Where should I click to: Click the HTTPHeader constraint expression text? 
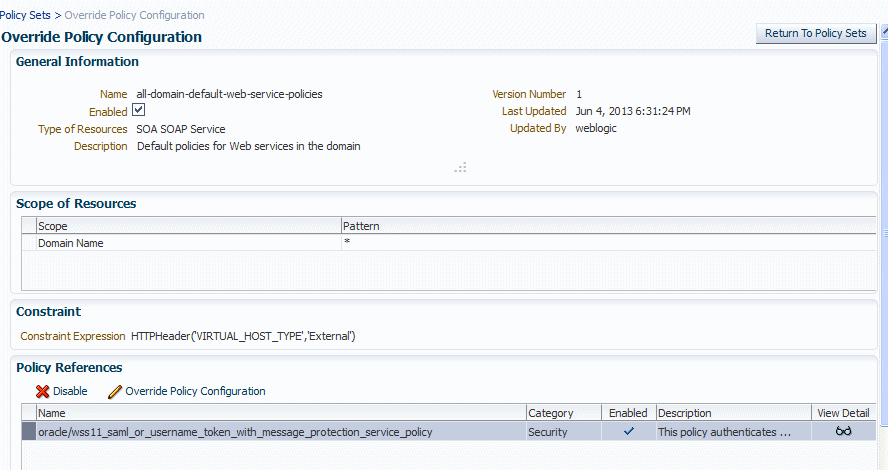[243, 336]
